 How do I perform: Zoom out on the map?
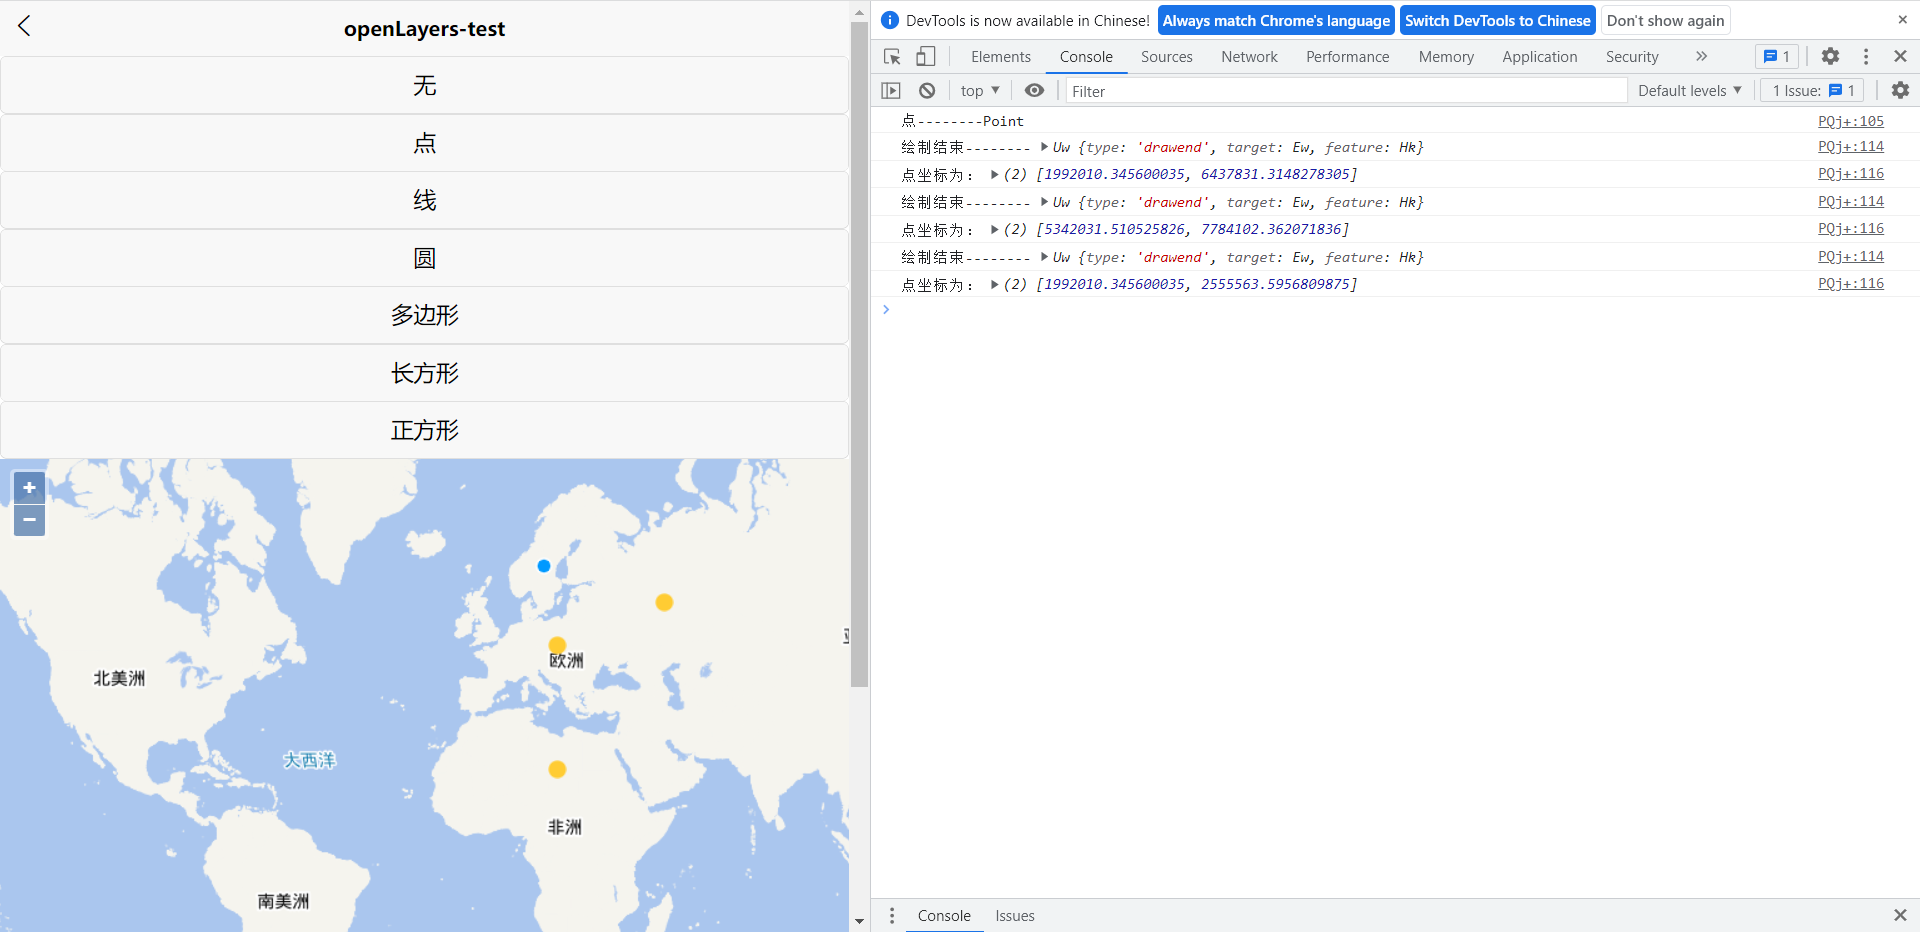click(29, 520)
